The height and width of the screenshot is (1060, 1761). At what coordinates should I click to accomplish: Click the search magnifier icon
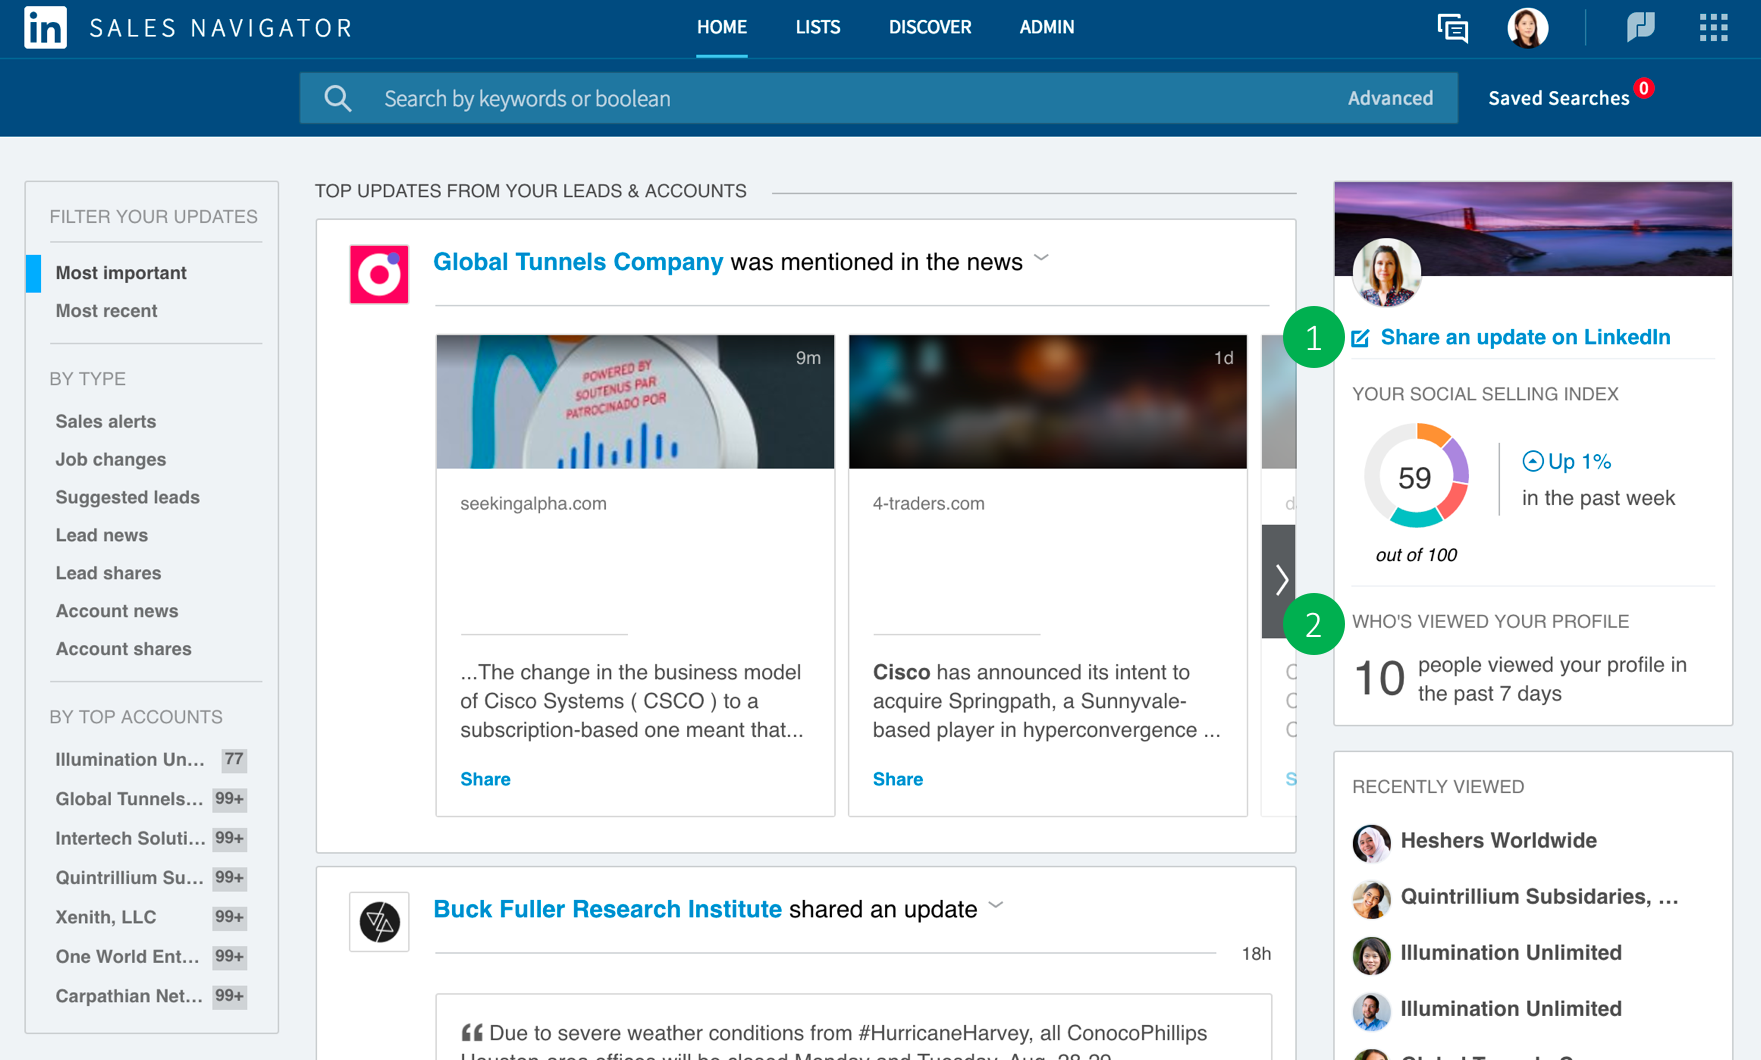point(338,98)
